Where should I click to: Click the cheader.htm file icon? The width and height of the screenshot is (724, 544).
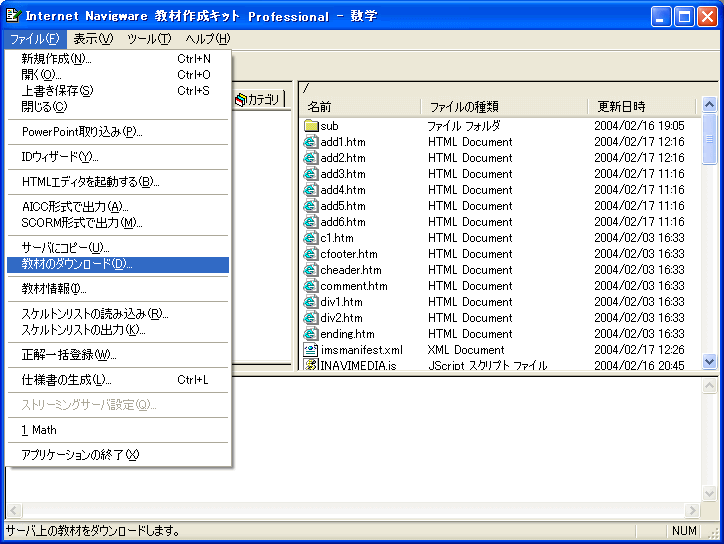coord(311,270)
